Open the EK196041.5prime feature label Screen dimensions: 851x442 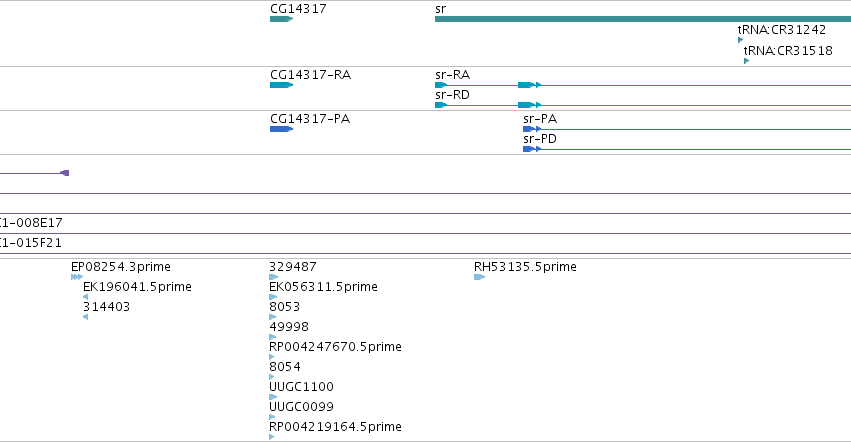[x=137, y=287]
